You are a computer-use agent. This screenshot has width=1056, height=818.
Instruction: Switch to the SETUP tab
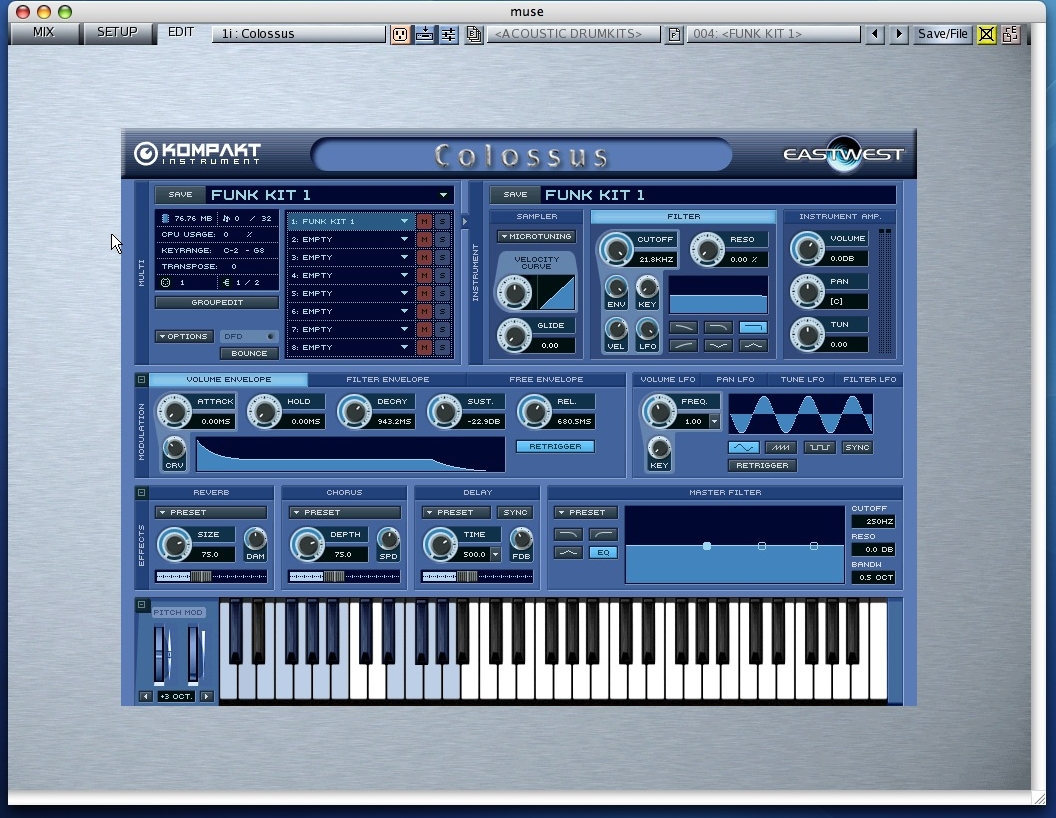[117, 32]
